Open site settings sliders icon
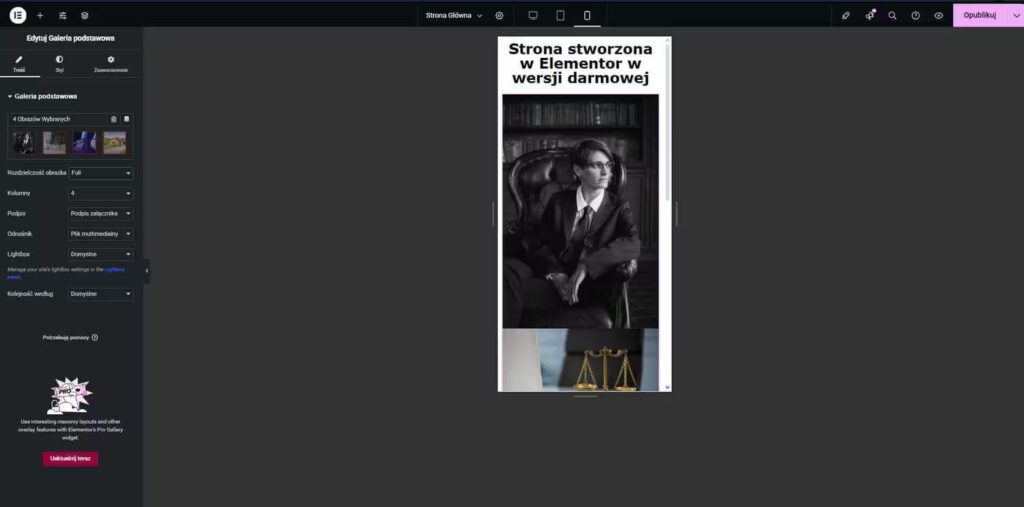Screen dimensions: 1024x507 click(x=63, y=15)
